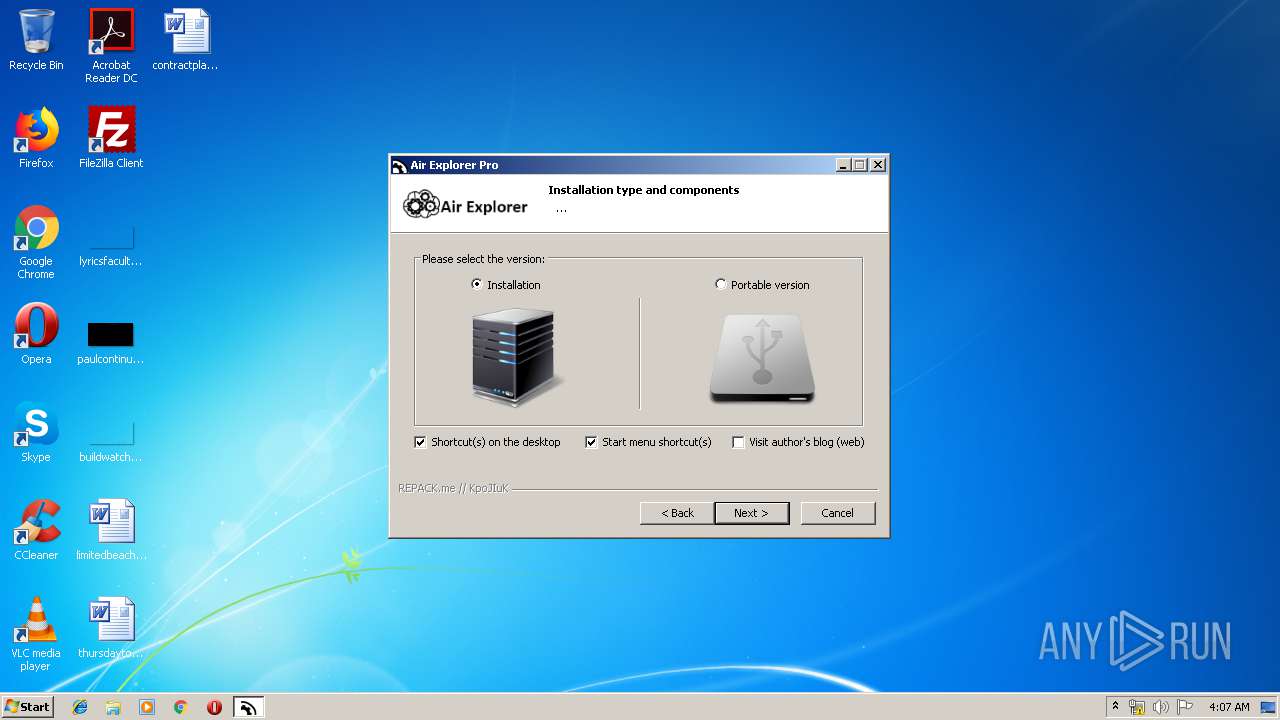
Task: Select the paulcontinu... desktop file
Action: pos(111,342)
